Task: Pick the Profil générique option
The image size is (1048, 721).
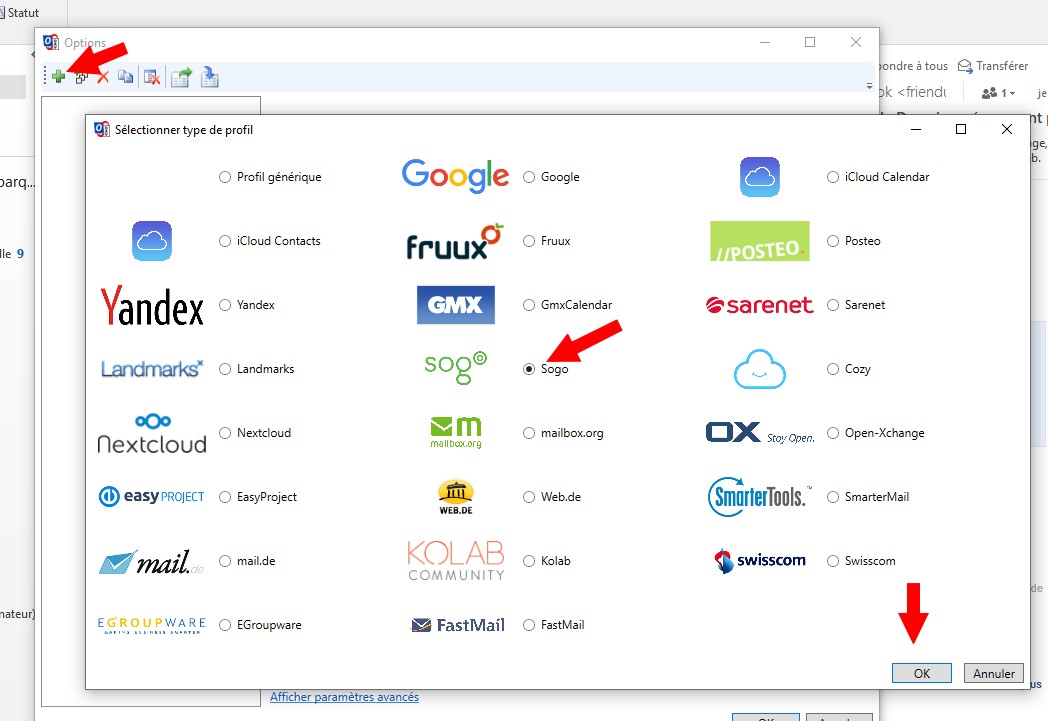Action: click(x=225, y=177)
